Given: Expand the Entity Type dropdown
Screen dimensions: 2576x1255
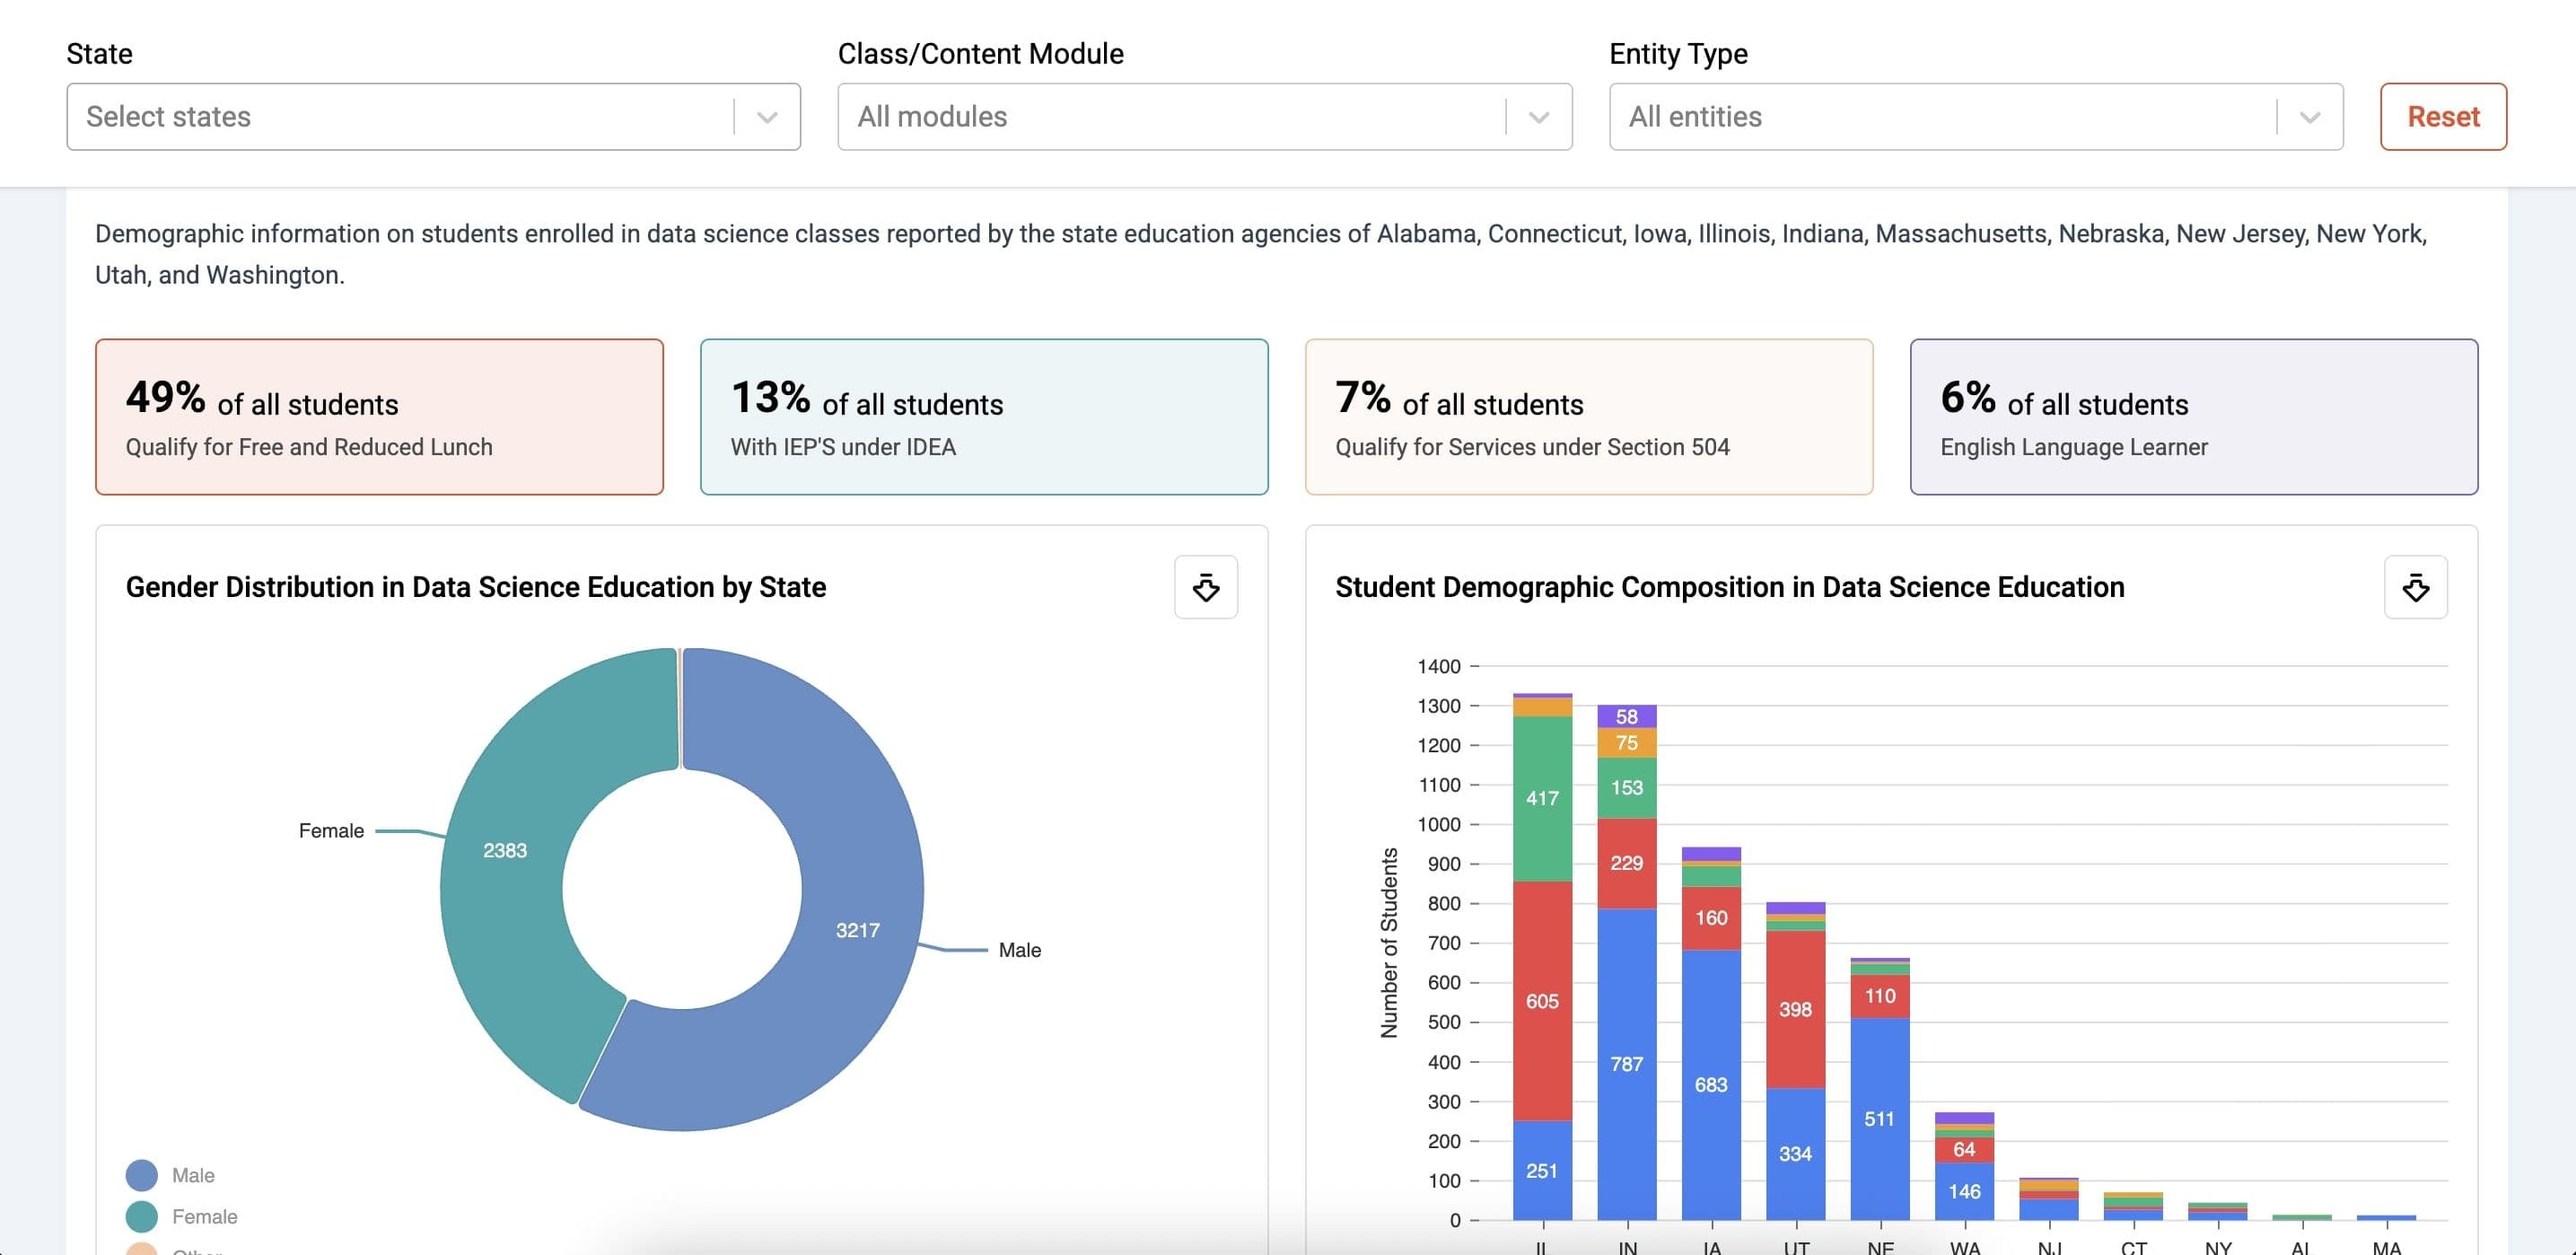Looking at the screenshot, I should [x=2309, y=117].
